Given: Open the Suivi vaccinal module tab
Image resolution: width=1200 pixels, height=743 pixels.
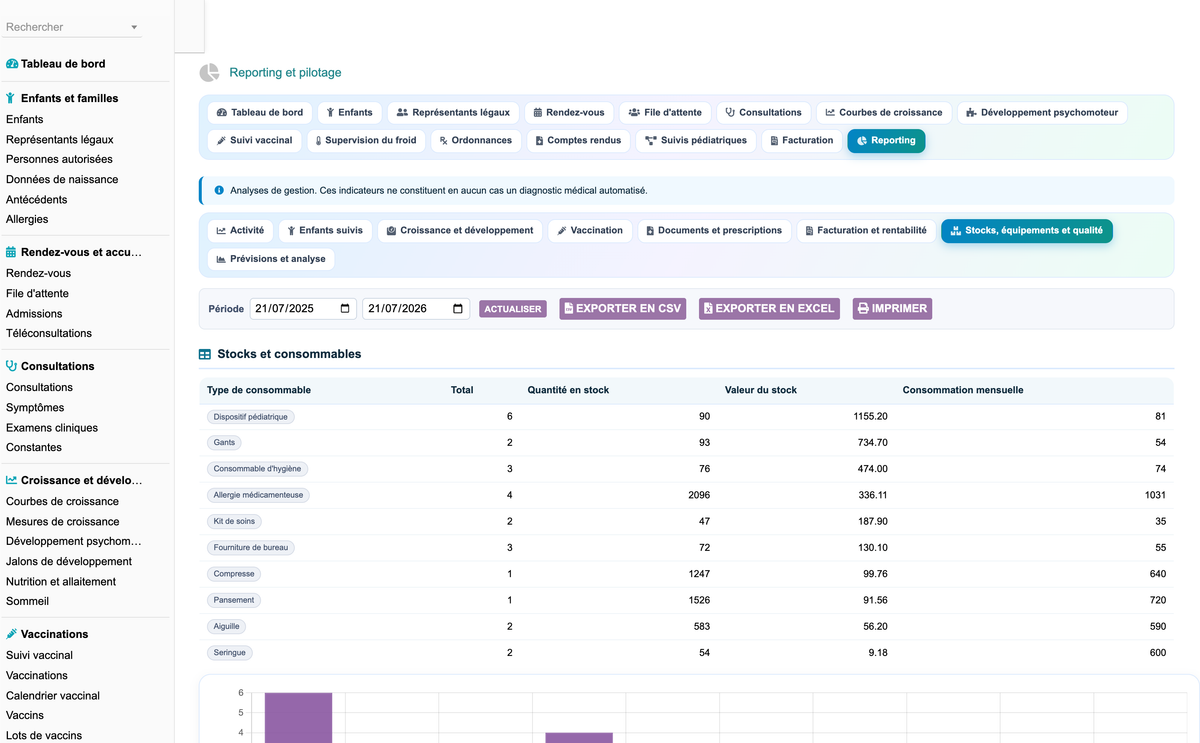Looking at the screenshot, I should [255, 141].
